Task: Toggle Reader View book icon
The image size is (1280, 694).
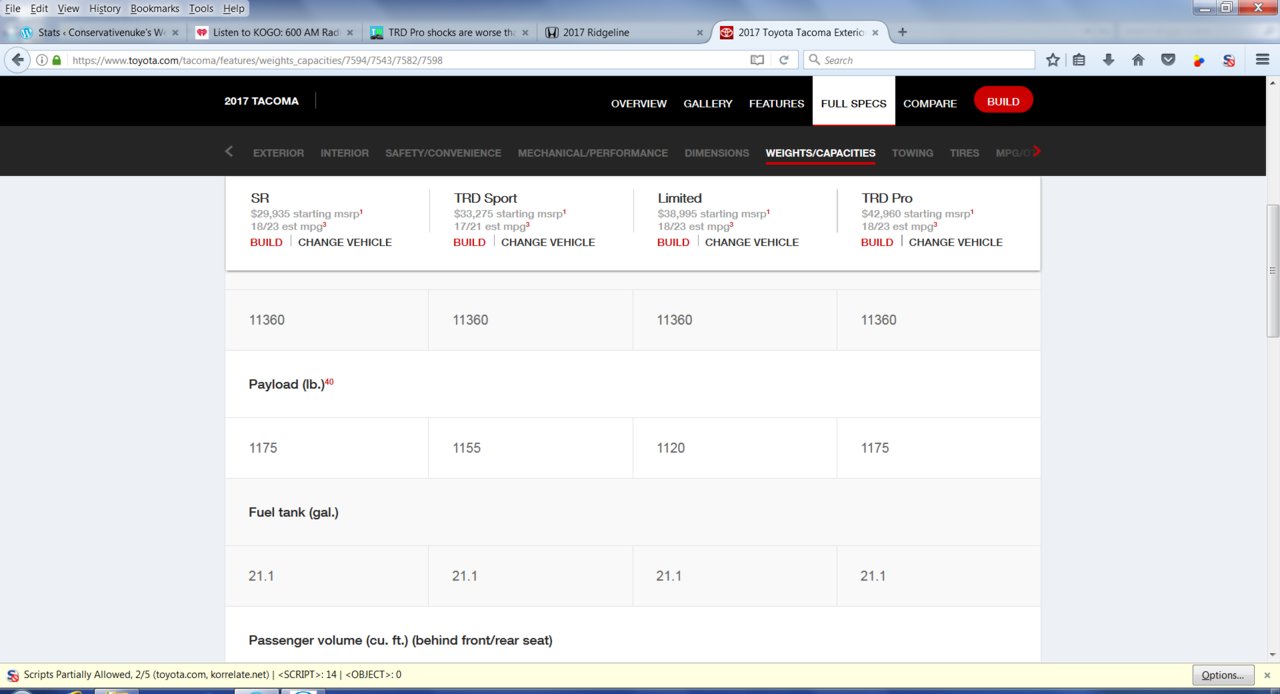Action: (758, 60)
